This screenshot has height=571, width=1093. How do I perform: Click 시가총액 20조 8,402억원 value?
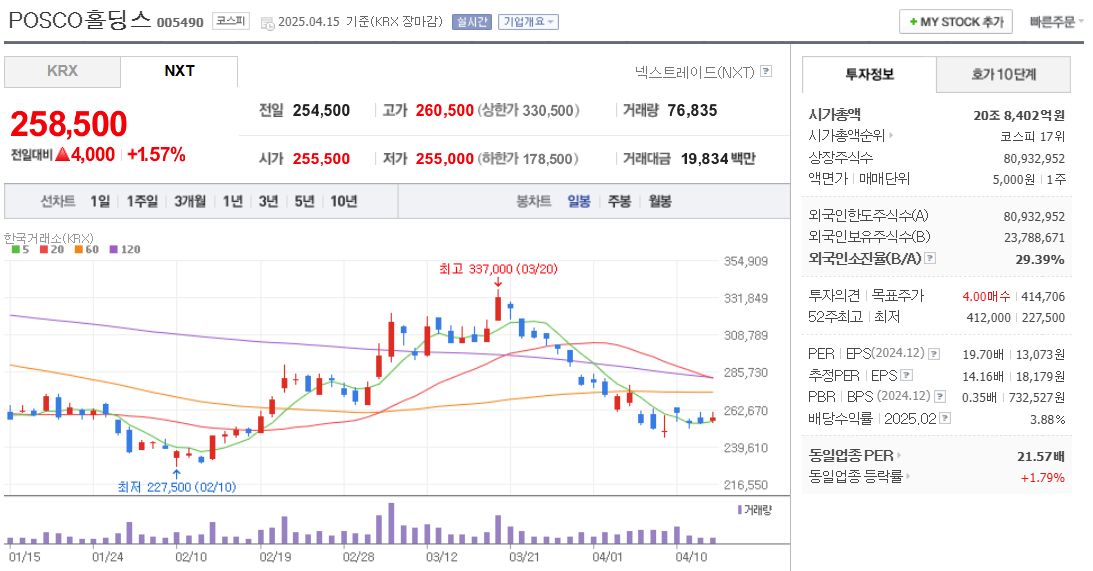click(1019, 115)
